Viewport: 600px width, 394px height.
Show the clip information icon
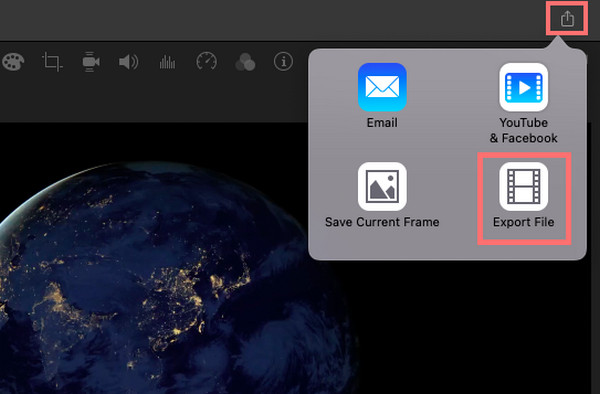(x=284, y=61)
